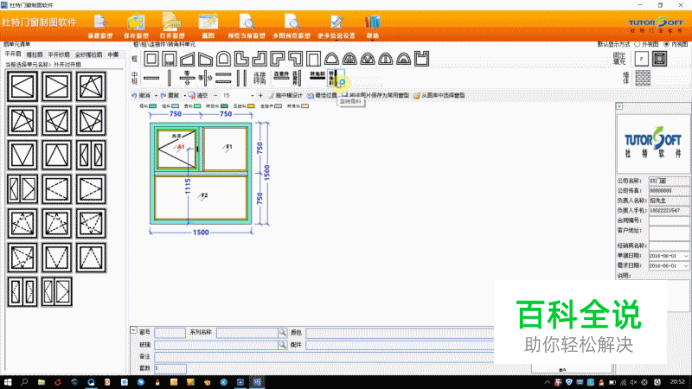The image size is (692, 389).
Task: Open the zoom value 15 dropdown
Action: (252, 95)
